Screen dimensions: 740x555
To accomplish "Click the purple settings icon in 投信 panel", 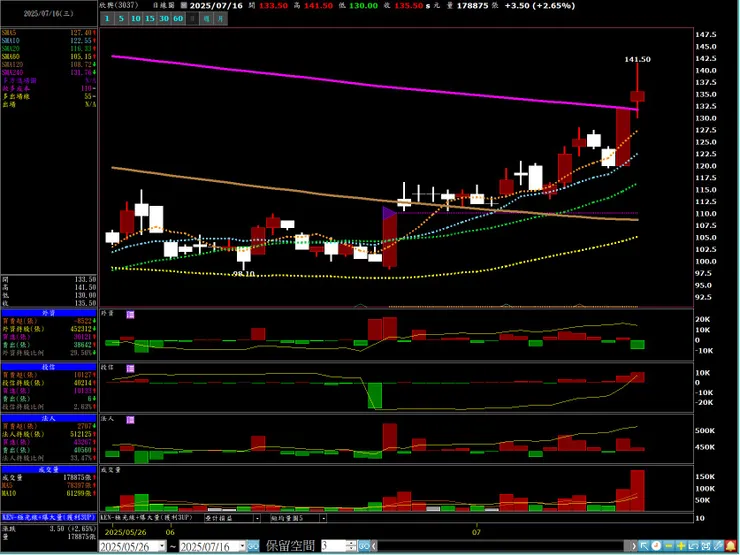I will (130, 368).
